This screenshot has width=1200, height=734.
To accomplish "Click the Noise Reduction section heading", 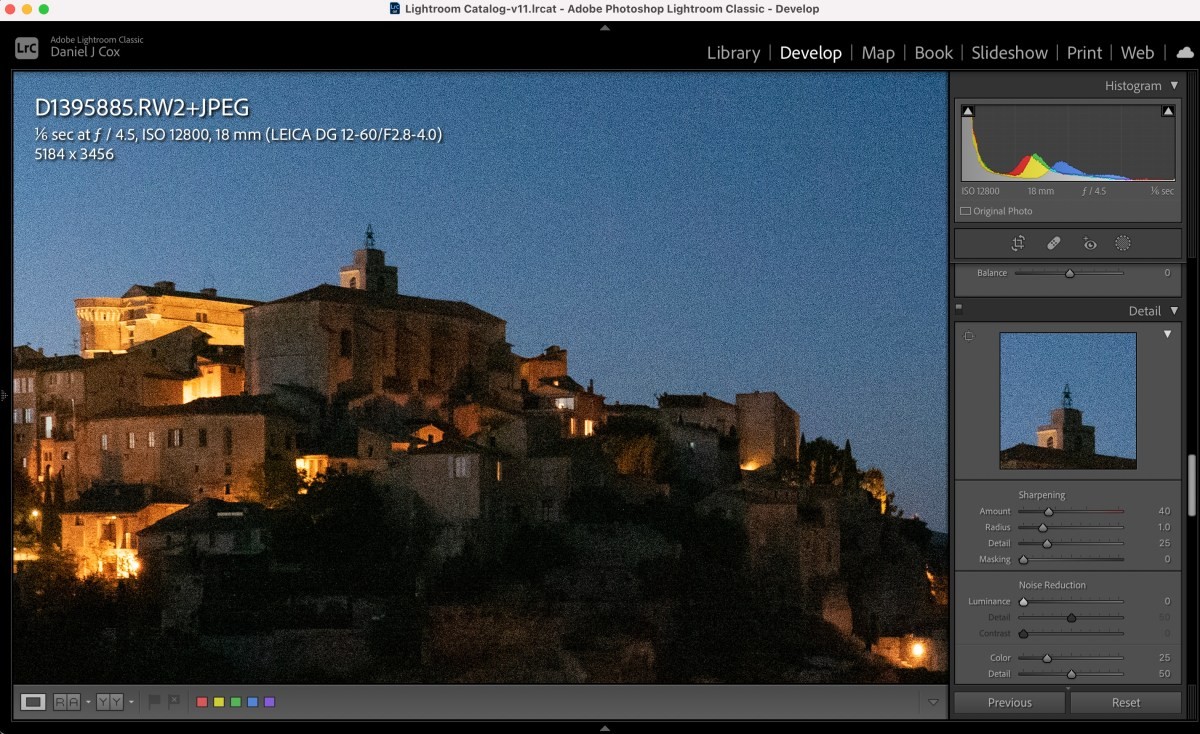I will click(1052, 585).
